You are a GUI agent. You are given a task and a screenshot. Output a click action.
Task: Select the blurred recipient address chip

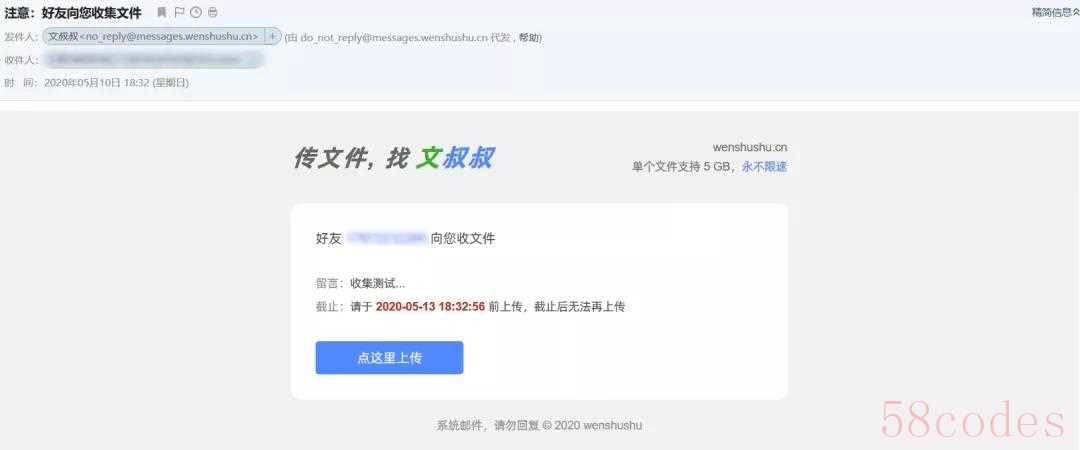153,60
